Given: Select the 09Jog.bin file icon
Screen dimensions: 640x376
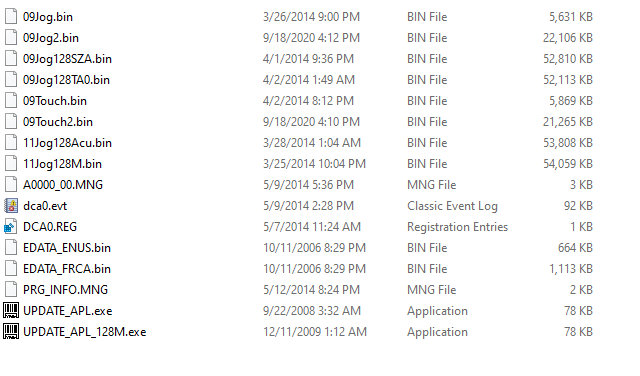Looking at the screenshot, I should (11, 17).
